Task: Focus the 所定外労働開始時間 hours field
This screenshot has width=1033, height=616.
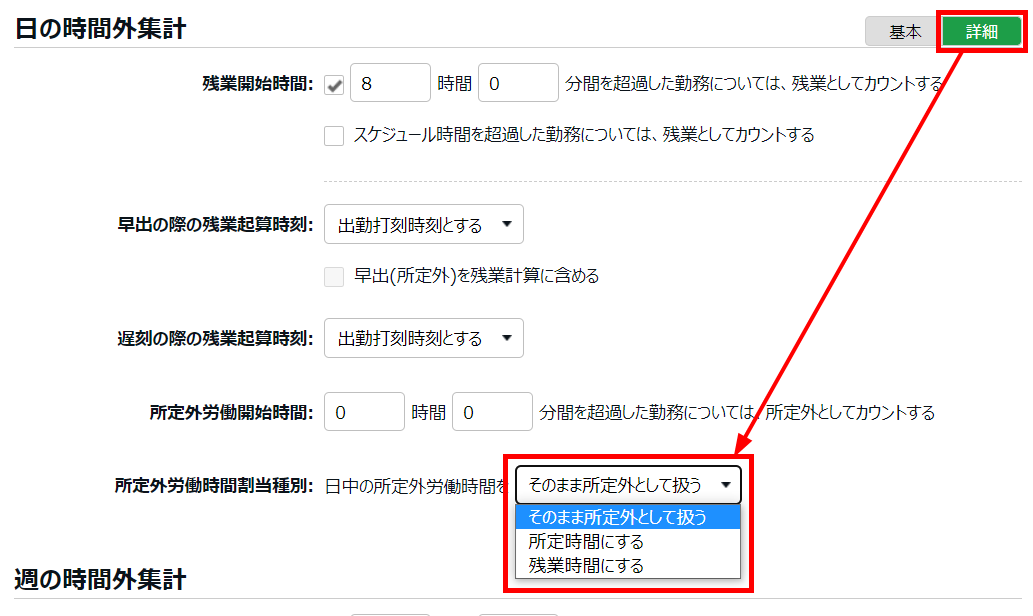Action: [364, 412]
